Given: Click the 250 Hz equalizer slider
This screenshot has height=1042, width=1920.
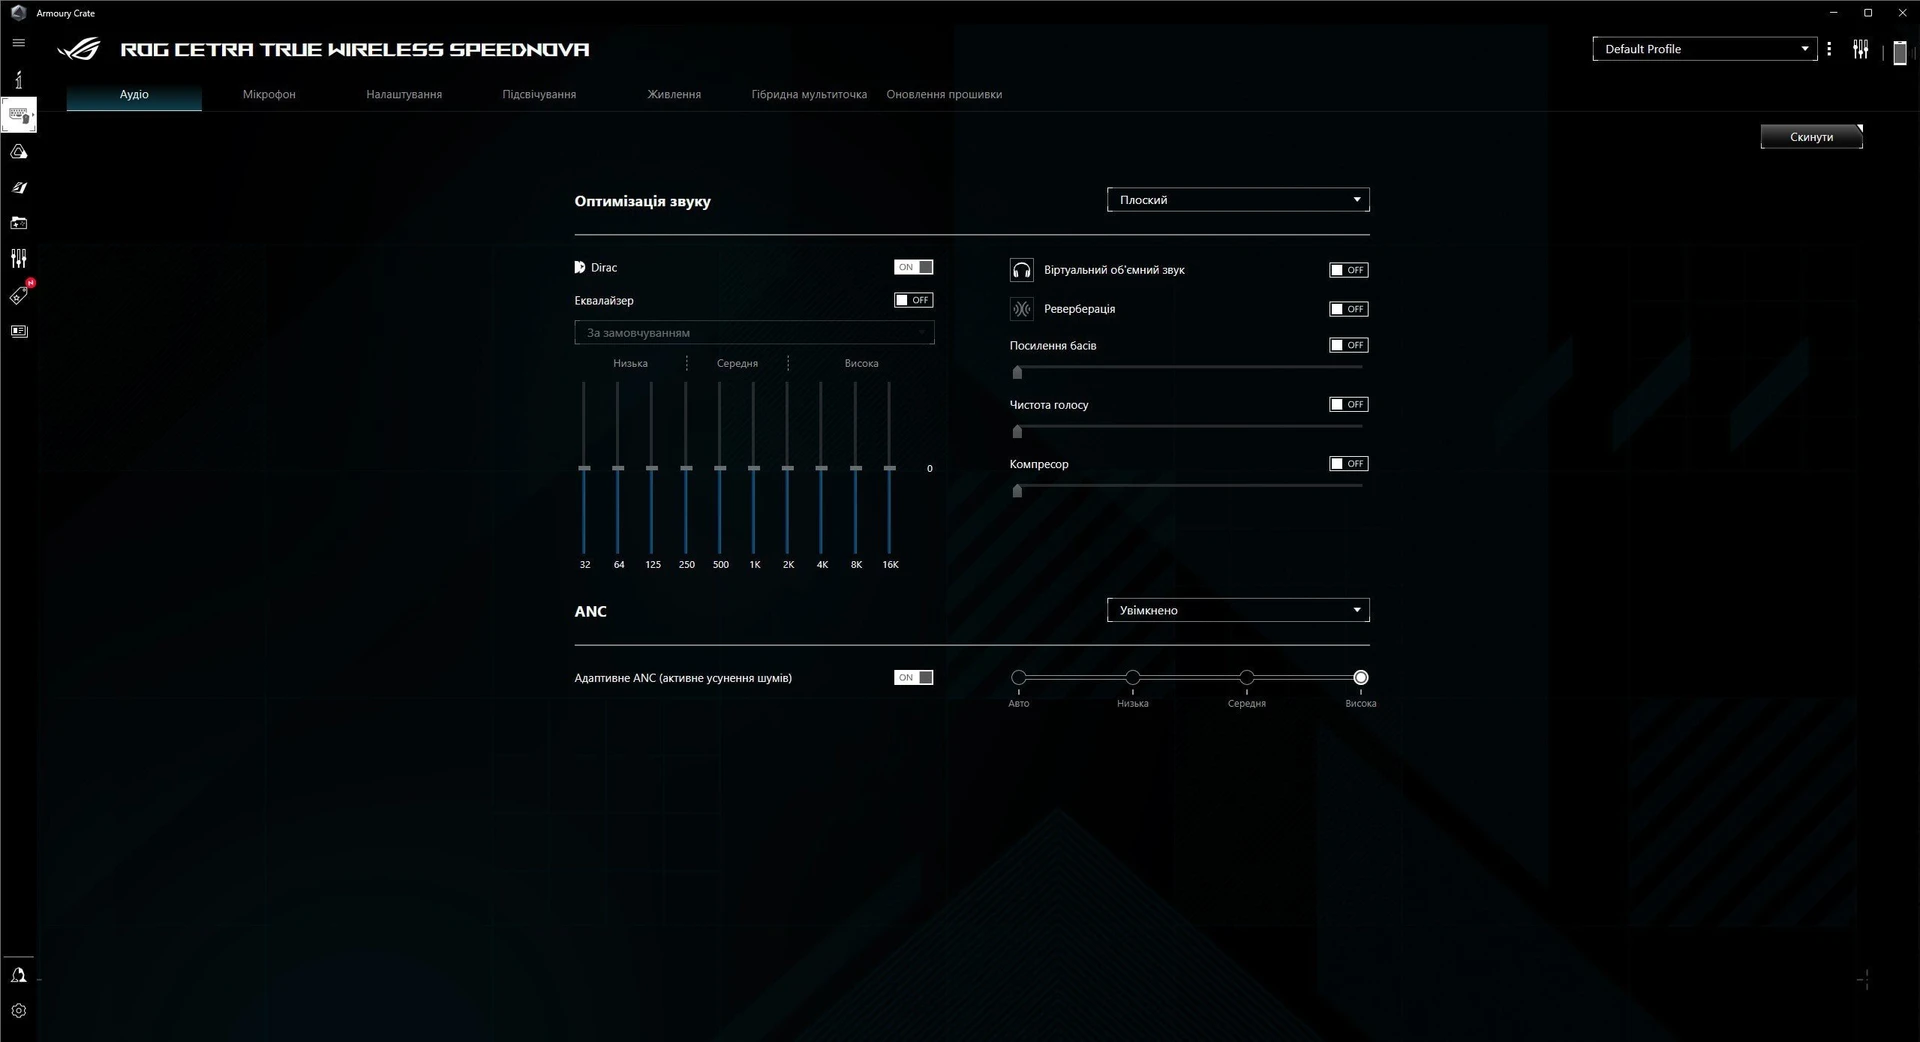Looking at the screenshot, I should 686,468.
